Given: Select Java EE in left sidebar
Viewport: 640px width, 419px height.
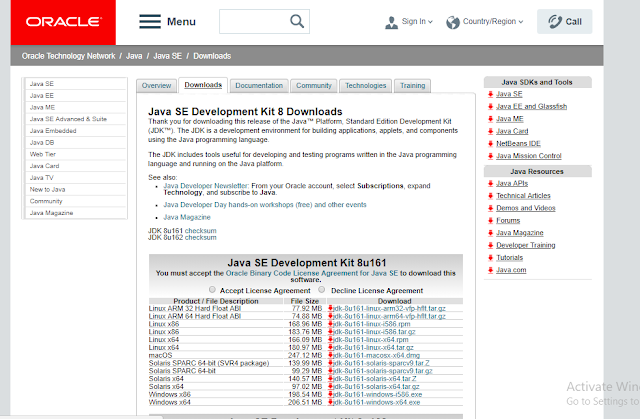Looking at the screenshot, I should click(76, 95).
